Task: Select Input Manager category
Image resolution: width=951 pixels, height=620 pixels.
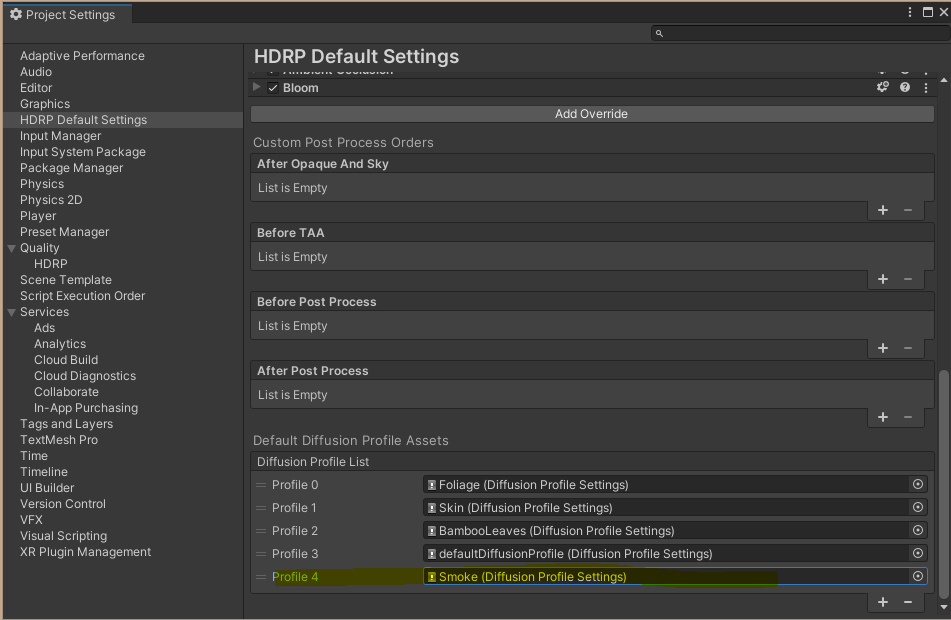Action: [x=61, y=136]
